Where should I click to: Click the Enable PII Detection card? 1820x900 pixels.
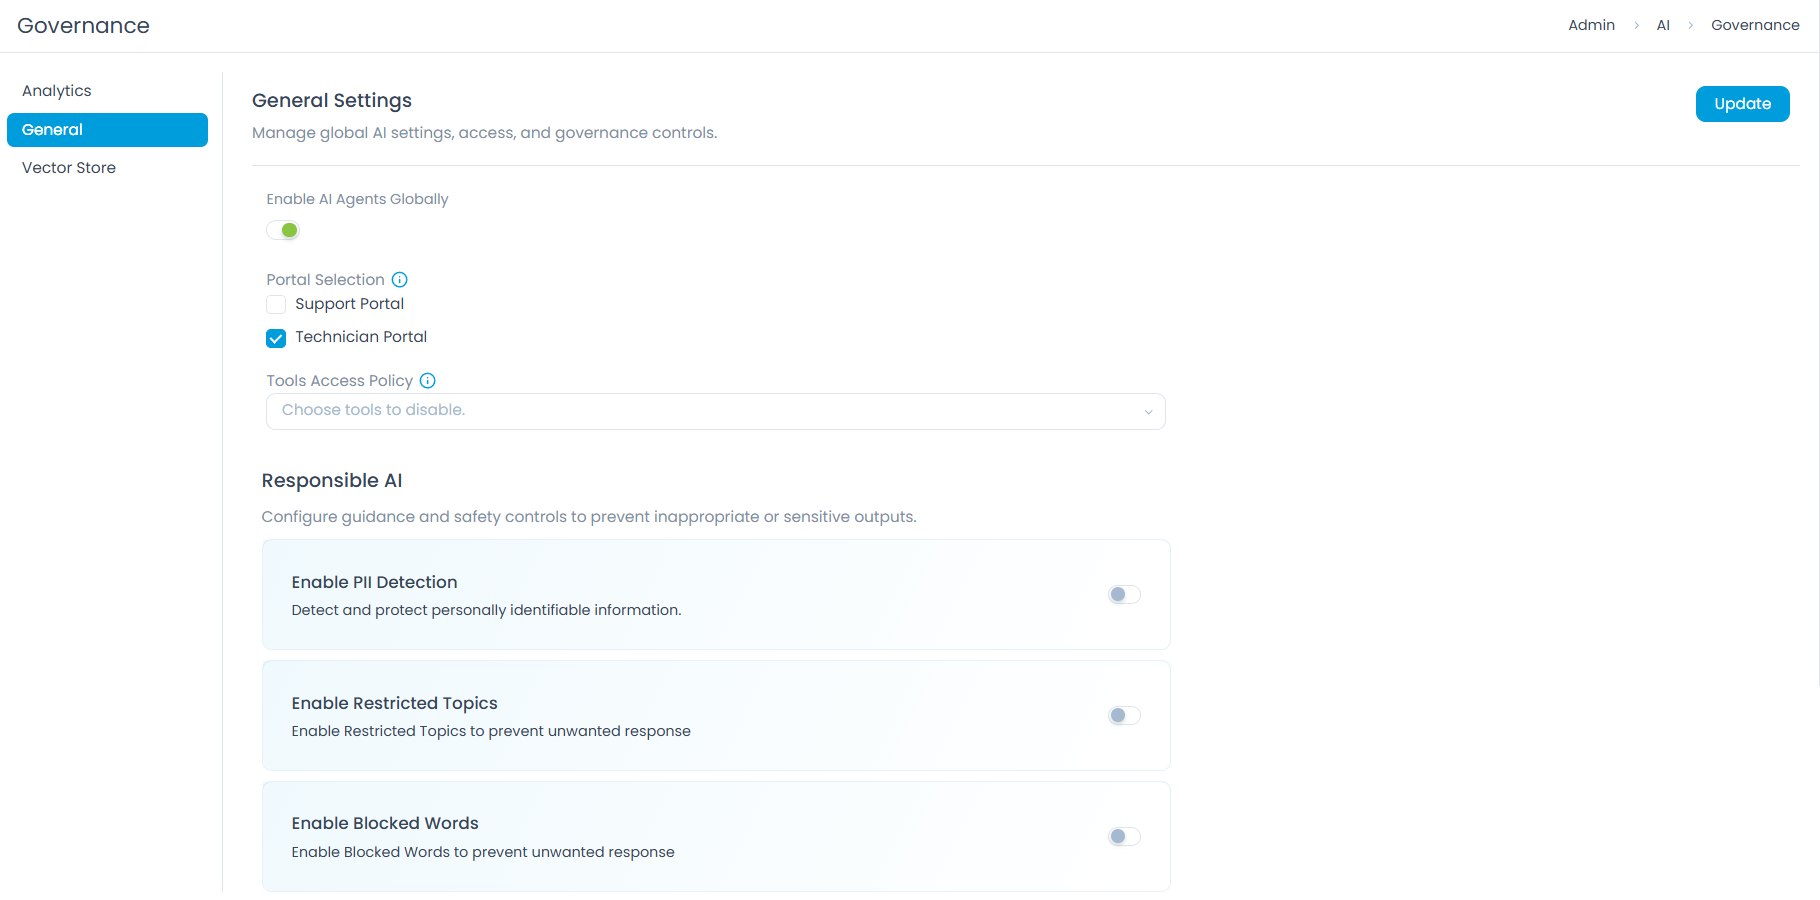point(715,595)
